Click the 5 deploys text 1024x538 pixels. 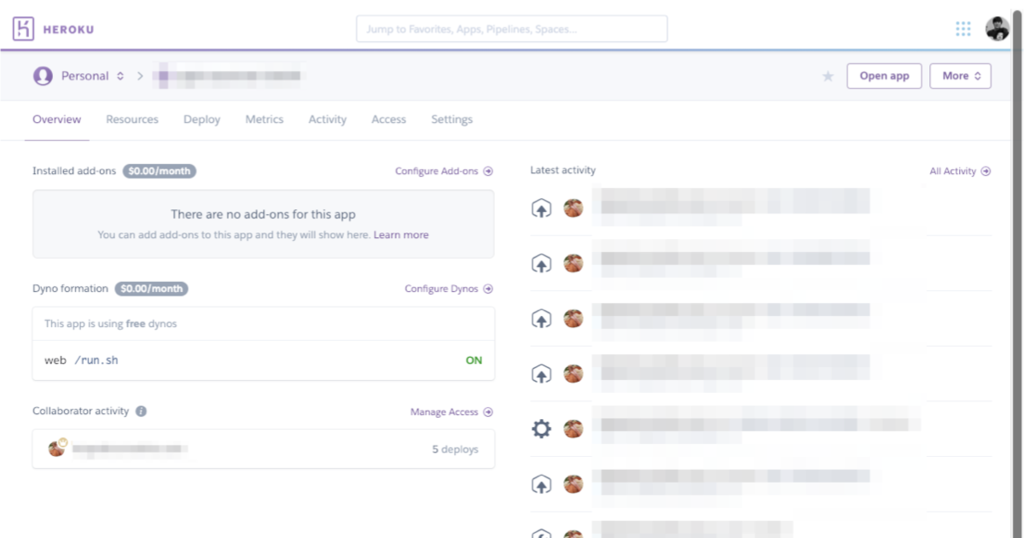[x=455, y=449]
